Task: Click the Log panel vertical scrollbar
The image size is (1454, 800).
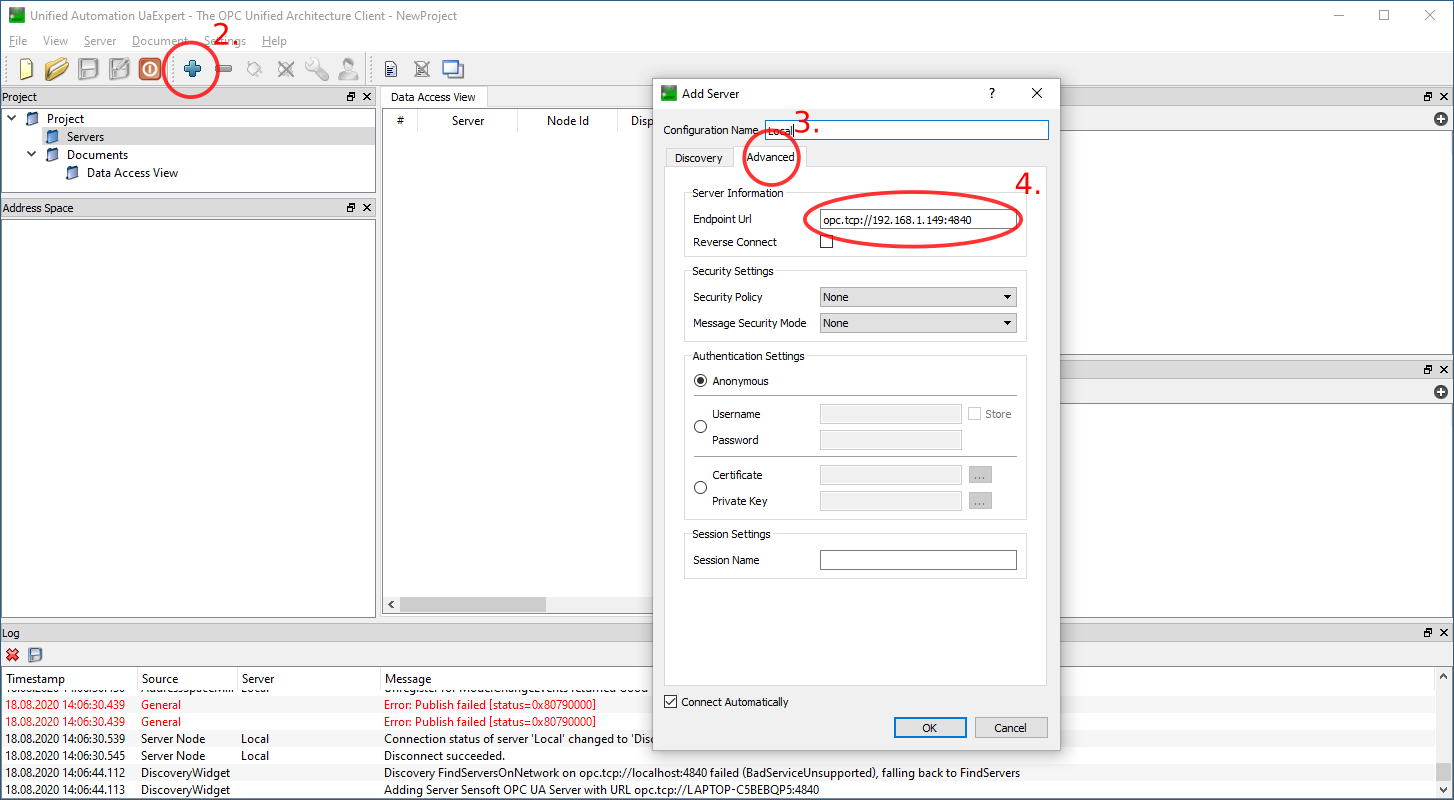Action: point(1442,772)
